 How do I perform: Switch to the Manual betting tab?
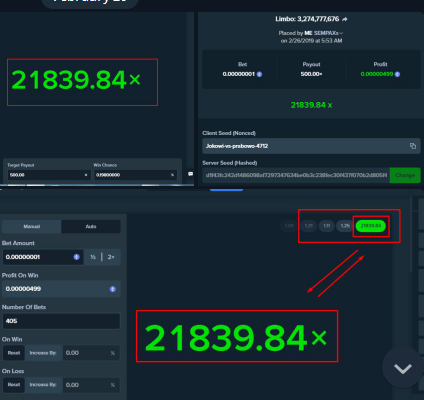32,226
